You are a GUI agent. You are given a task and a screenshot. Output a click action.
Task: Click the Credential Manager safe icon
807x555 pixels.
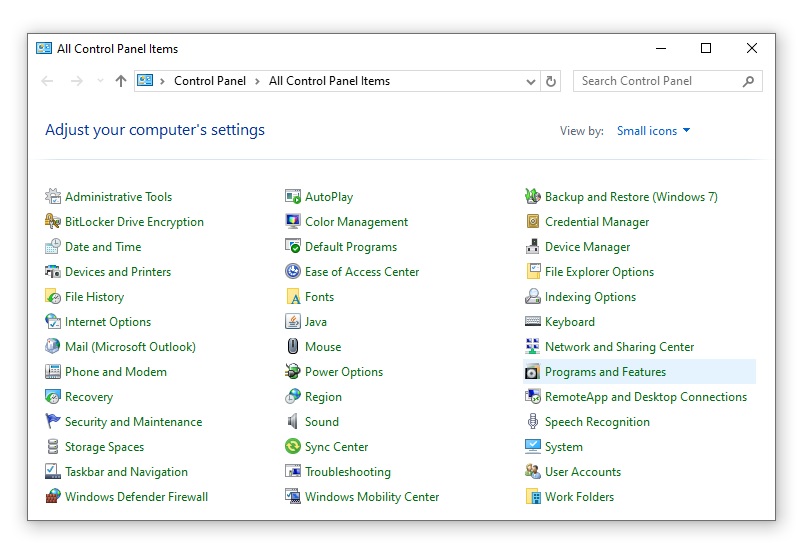tap(533, 221)
